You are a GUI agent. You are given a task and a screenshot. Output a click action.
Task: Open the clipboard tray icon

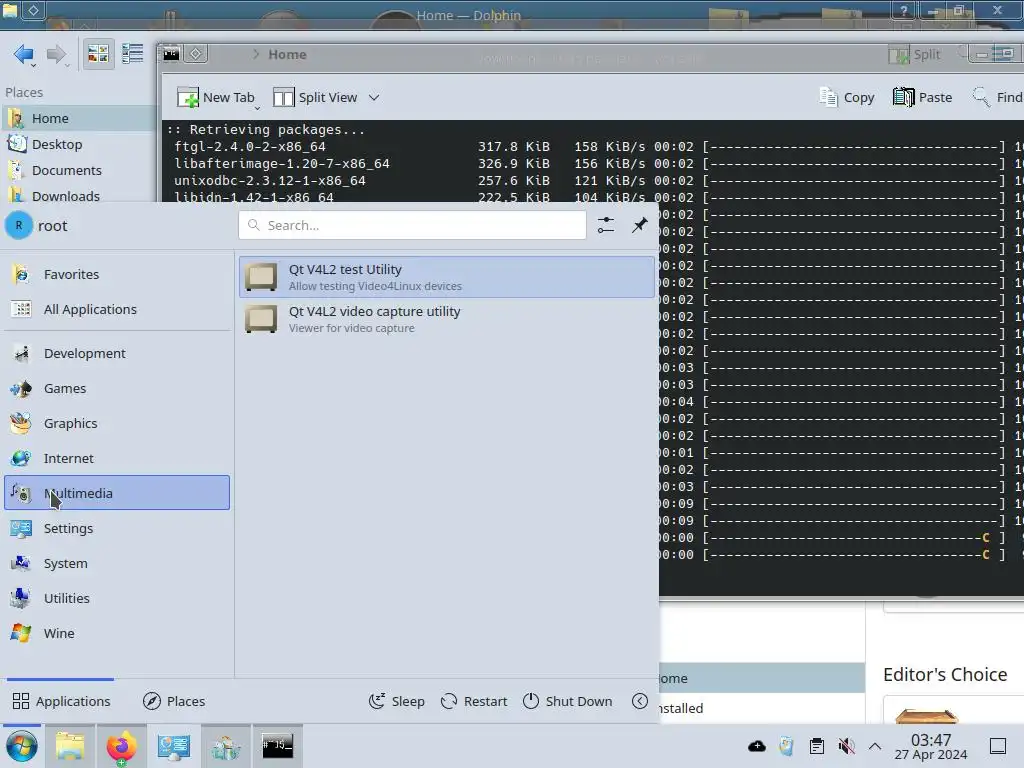point(816,746)
